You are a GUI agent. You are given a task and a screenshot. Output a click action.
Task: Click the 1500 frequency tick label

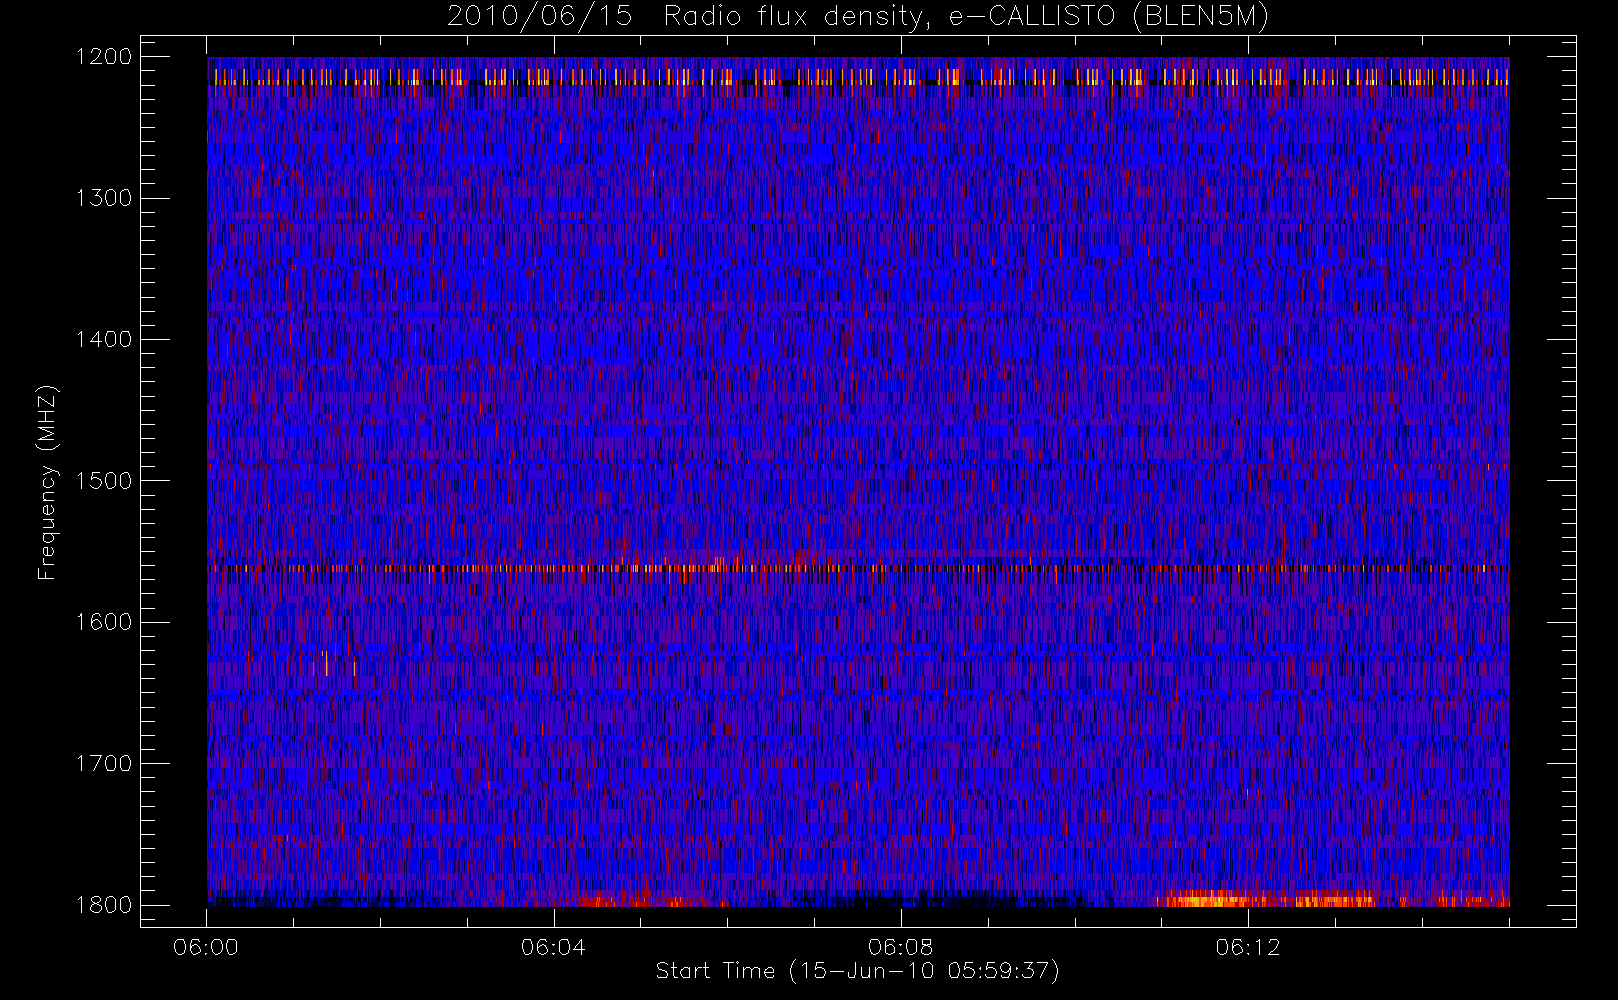(x=104, y=481)
